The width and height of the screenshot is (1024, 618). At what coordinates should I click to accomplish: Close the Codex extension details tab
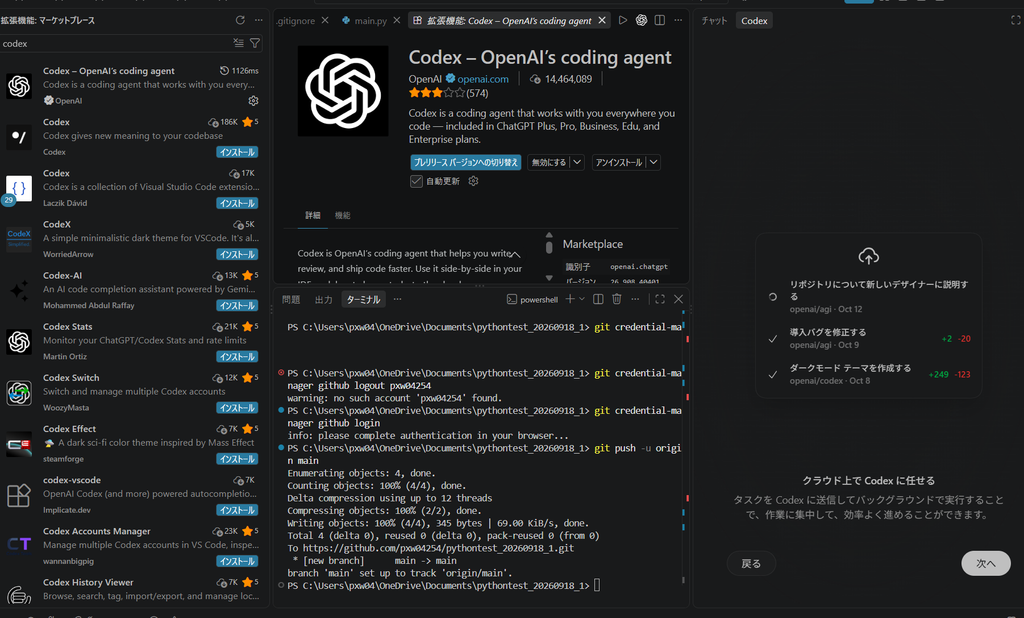[602, 20]
